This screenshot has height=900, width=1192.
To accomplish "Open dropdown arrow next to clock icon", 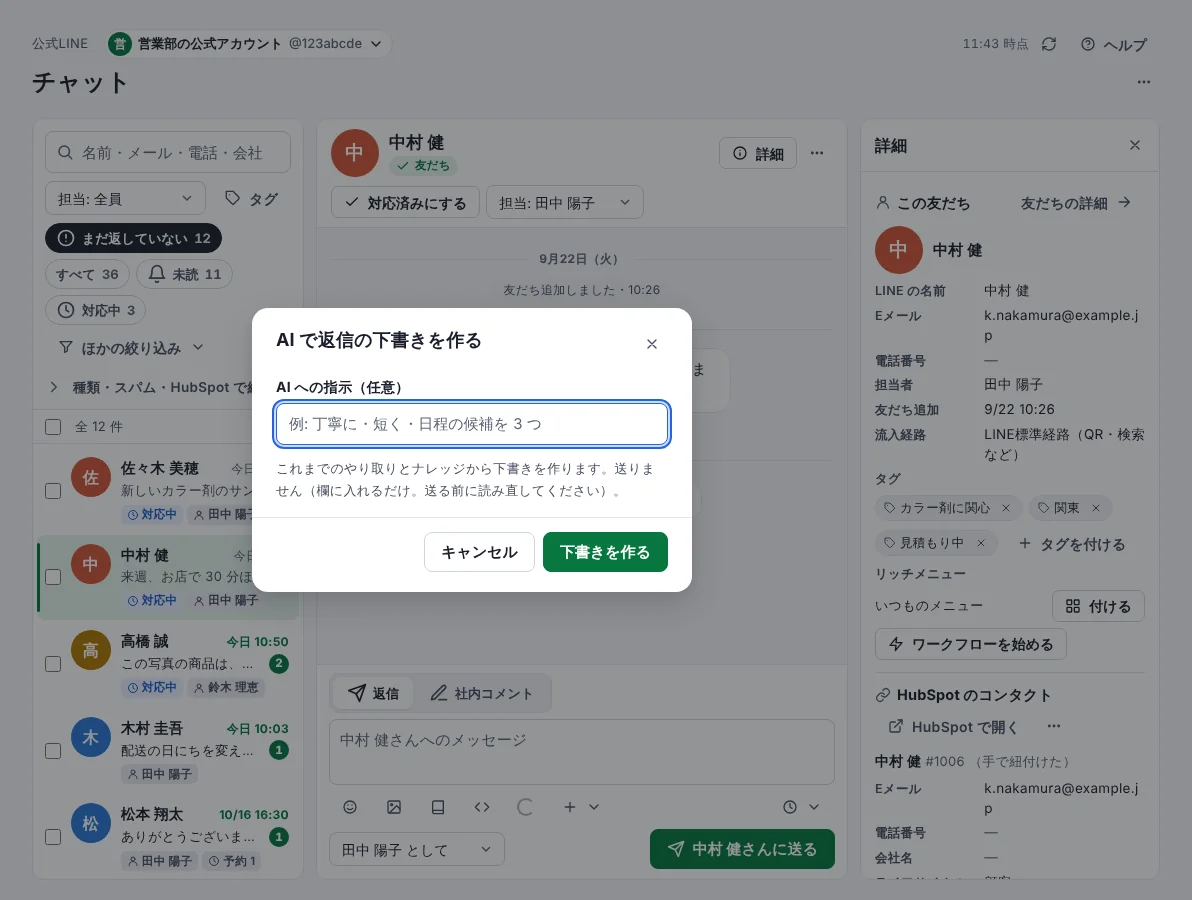I will pos(813,807).
